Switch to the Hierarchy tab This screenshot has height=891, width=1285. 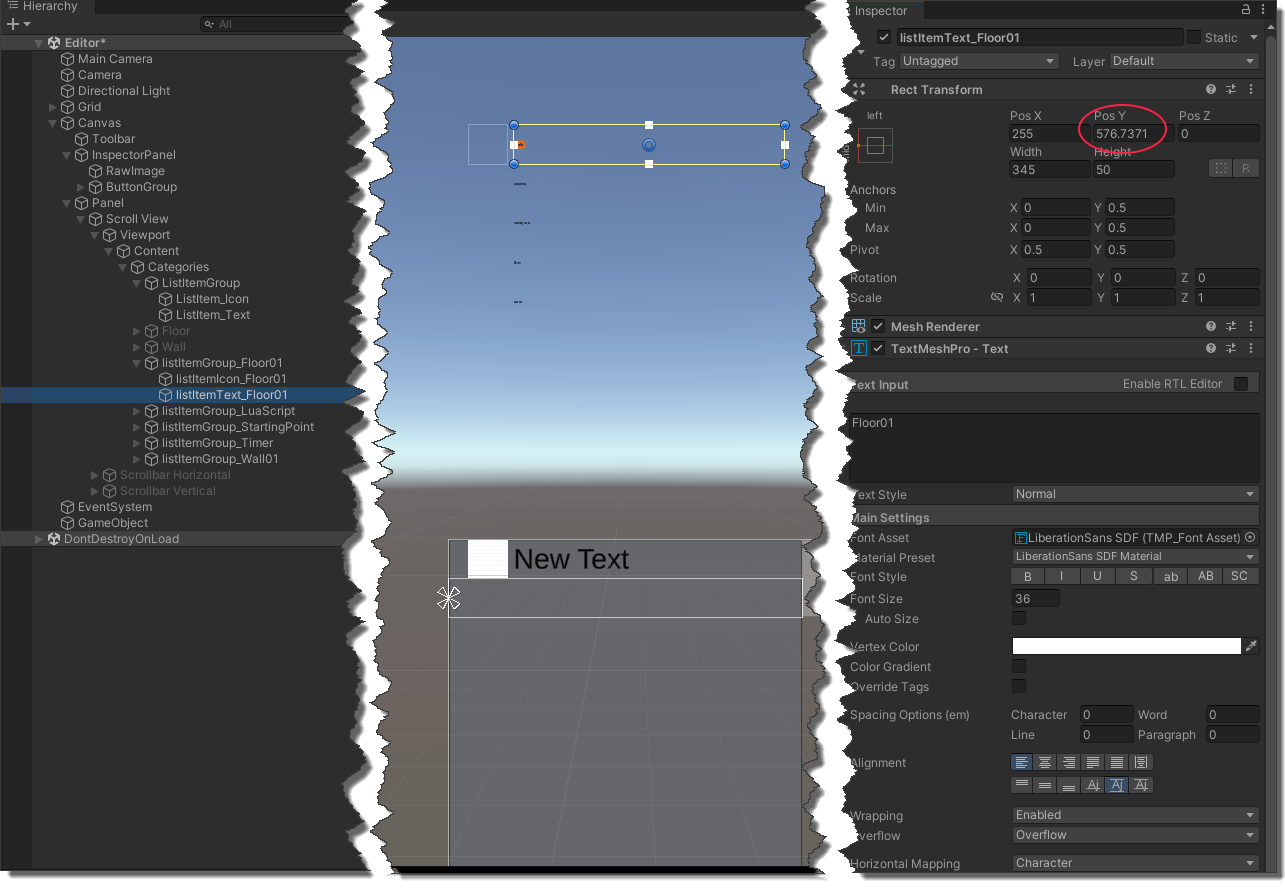coord(50,7)
